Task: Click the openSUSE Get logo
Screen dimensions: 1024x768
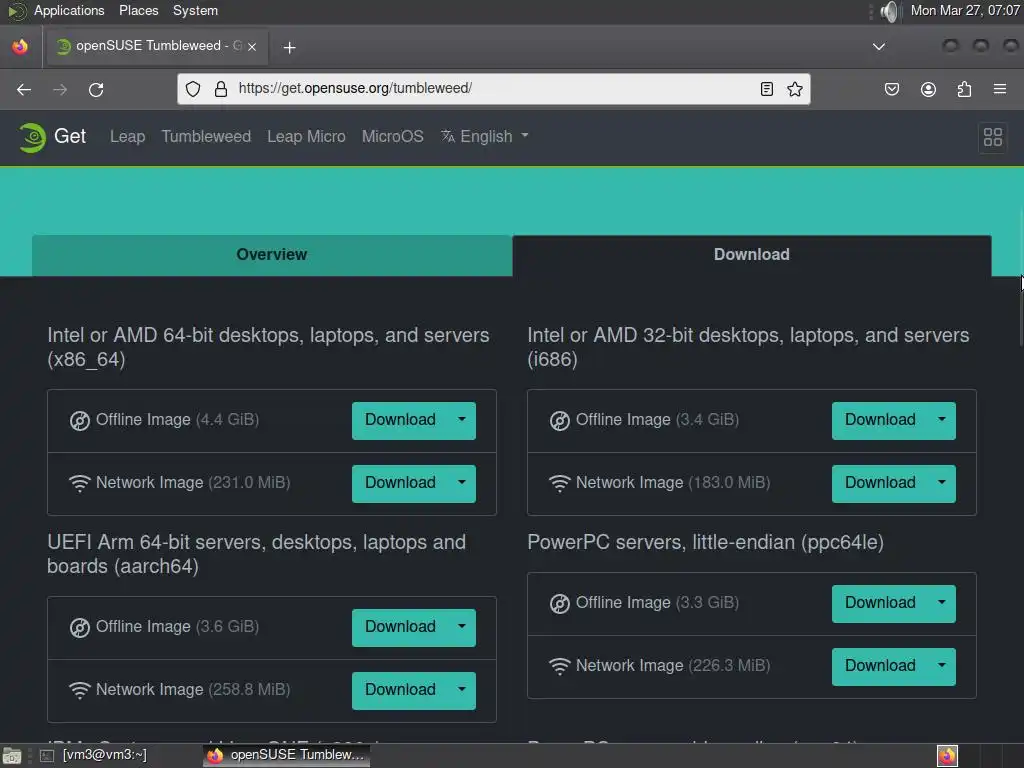Action: coord(52,136)
